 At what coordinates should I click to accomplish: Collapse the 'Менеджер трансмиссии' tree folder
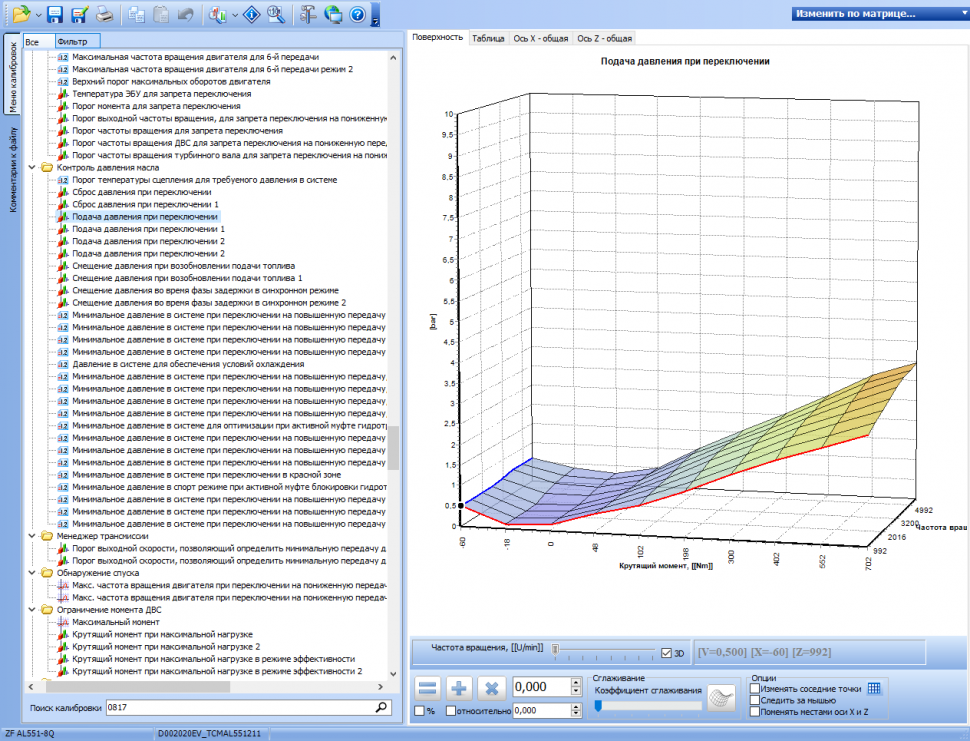[33, 536]
